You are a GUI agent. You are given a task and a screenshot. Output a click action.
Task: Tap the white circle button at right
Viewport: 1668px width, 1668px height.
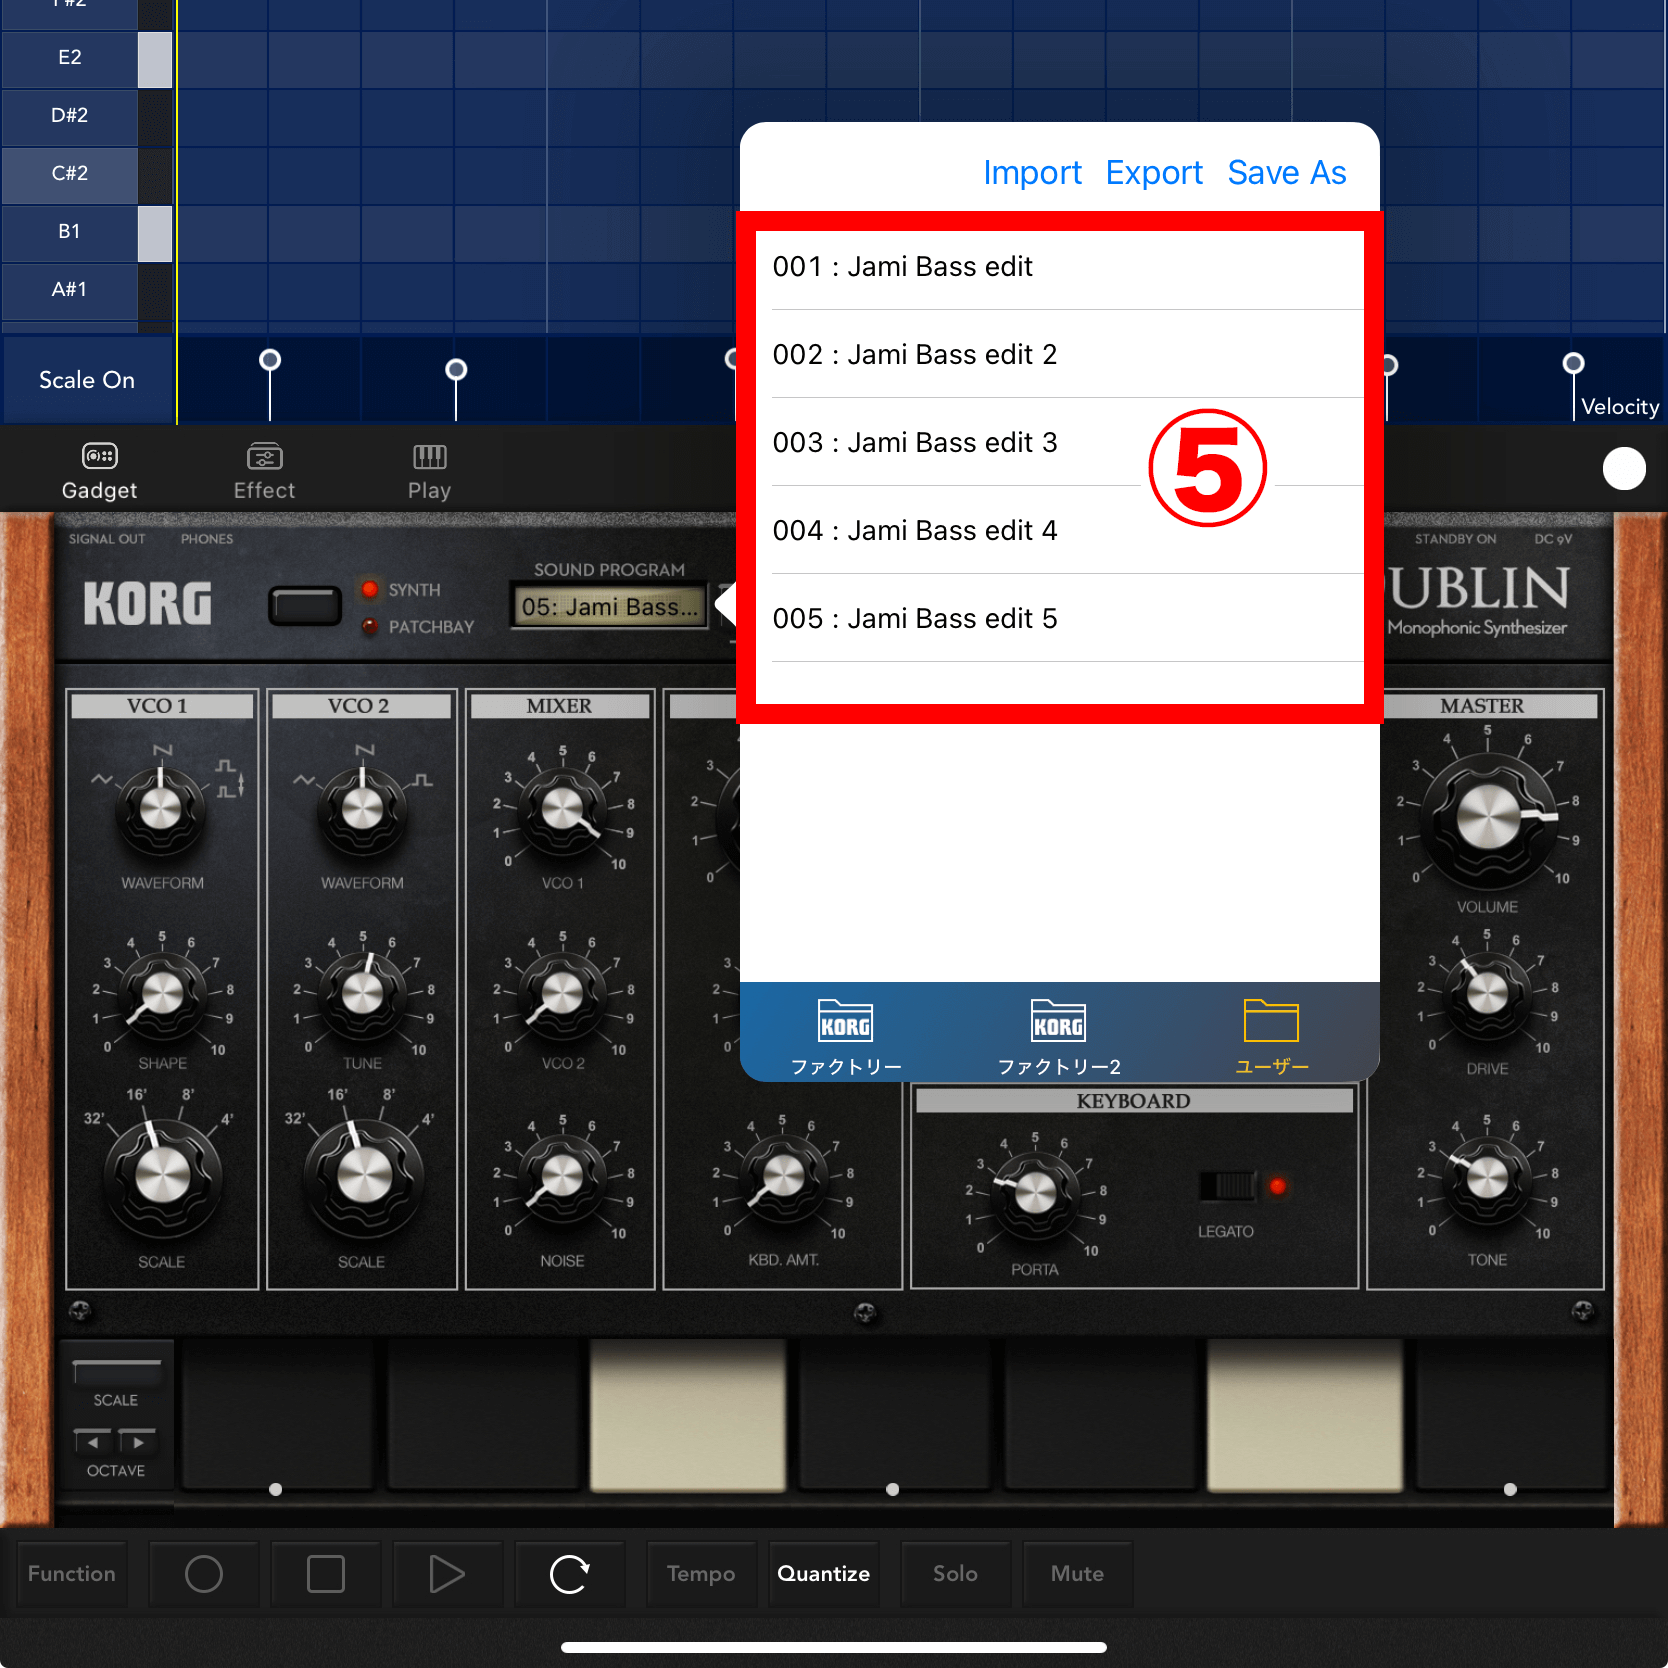[1624, 469]
